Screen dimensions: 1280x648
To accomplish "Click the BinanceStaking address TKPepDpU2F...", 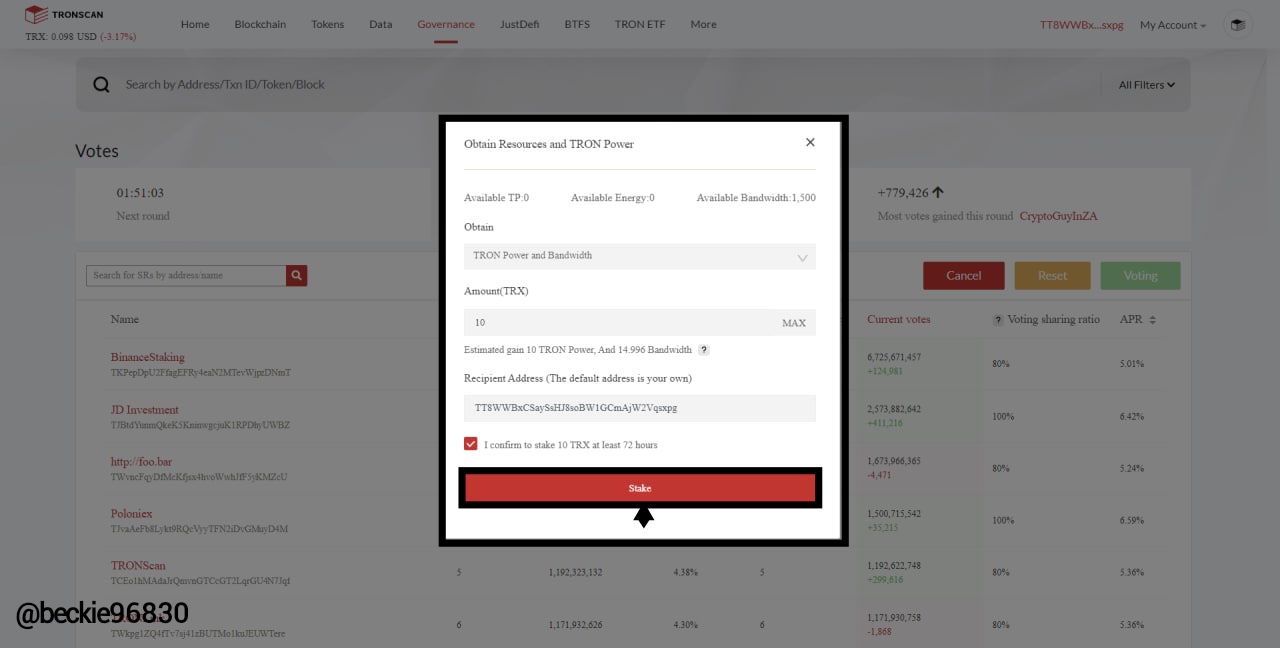I will 200,373.
